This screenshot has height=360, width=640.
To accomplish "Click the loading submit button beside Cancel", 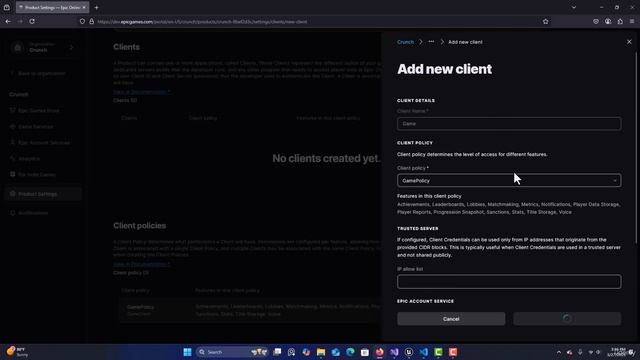I will (x=567, y=319).
